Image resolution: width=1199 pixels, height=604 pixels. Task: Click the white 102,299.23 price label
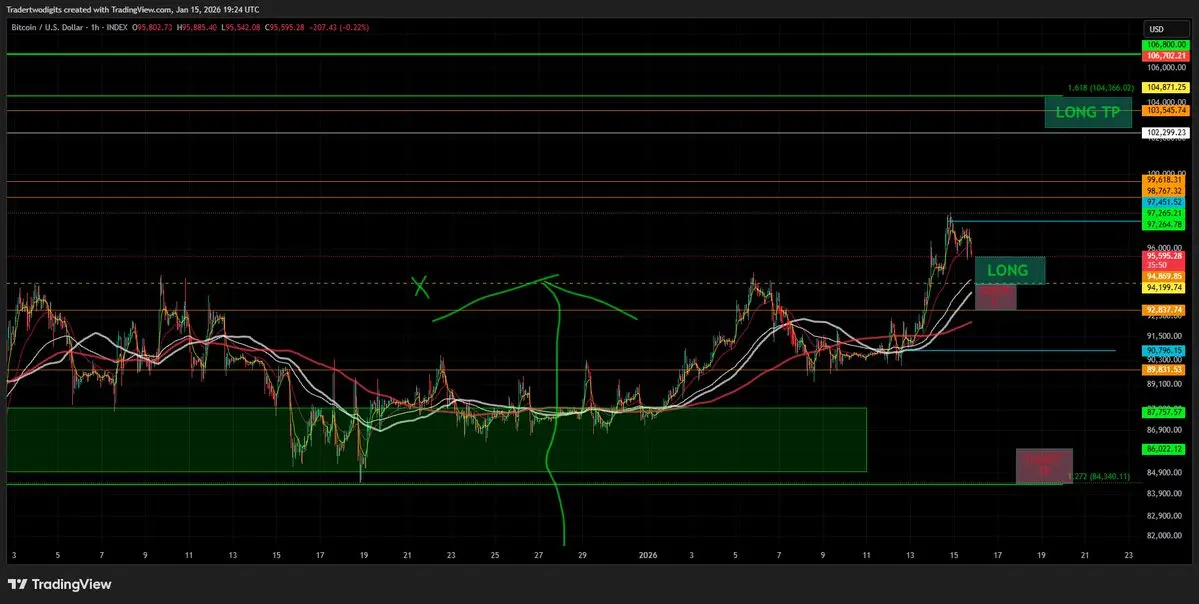[x=1165, y=132]
